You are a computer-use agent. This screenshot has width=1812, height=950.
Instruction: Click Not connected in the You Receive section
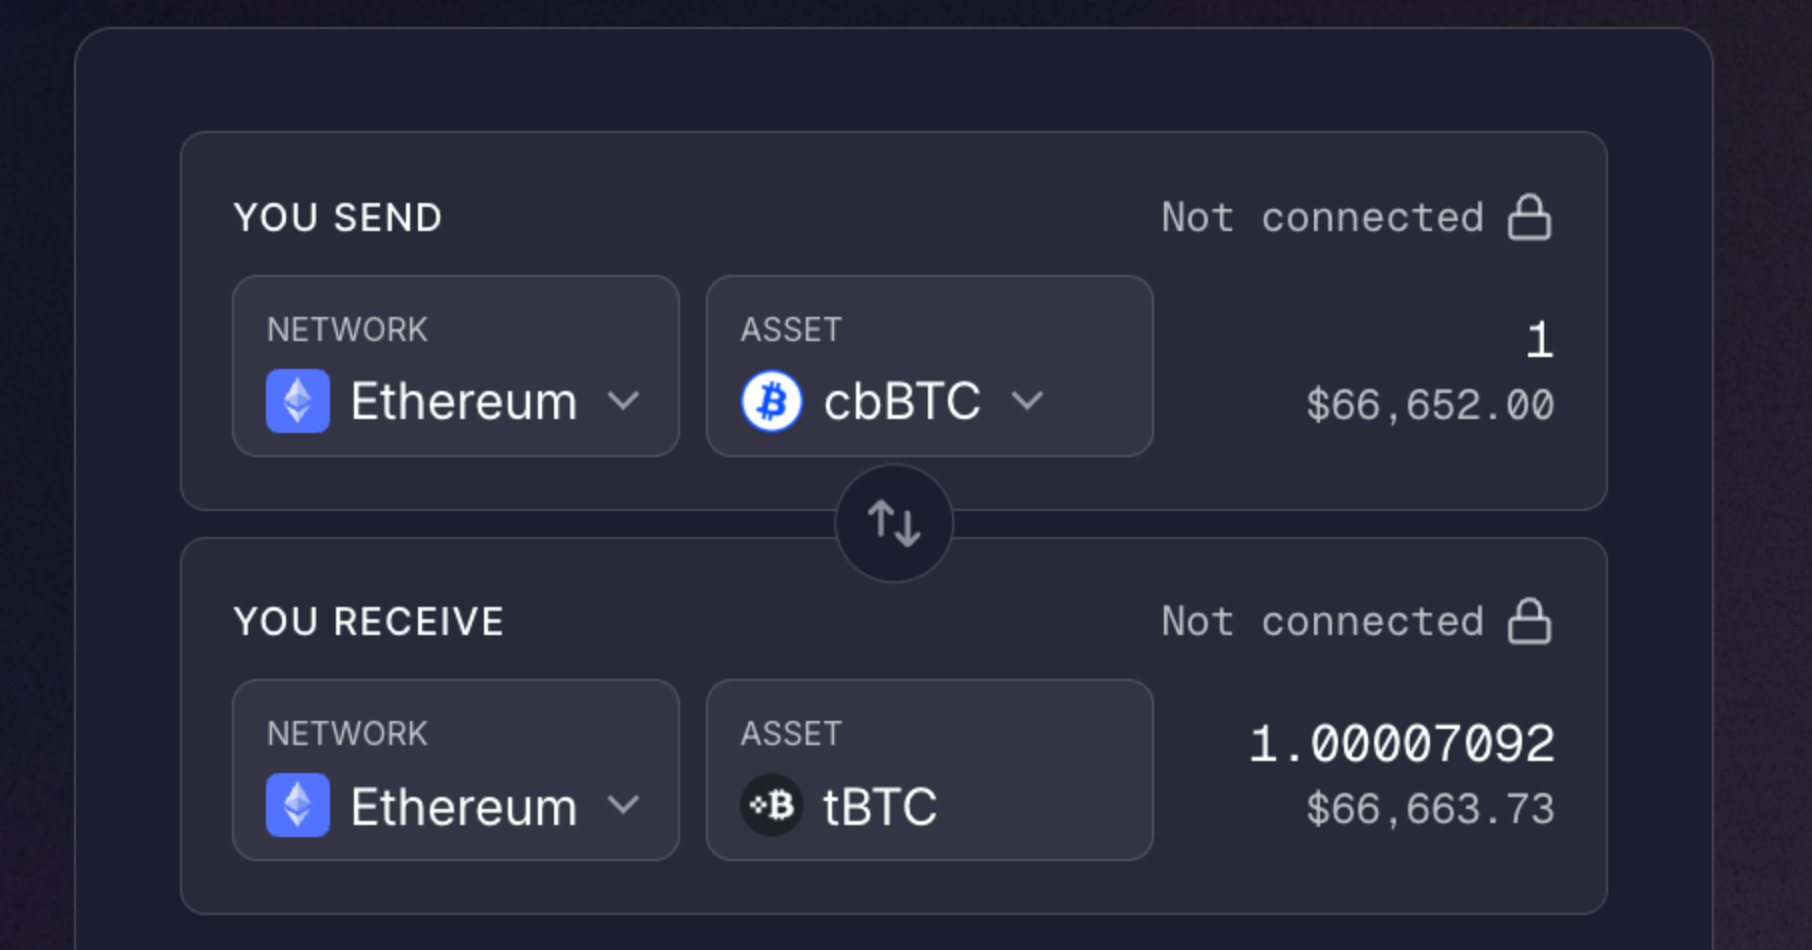1320,621
